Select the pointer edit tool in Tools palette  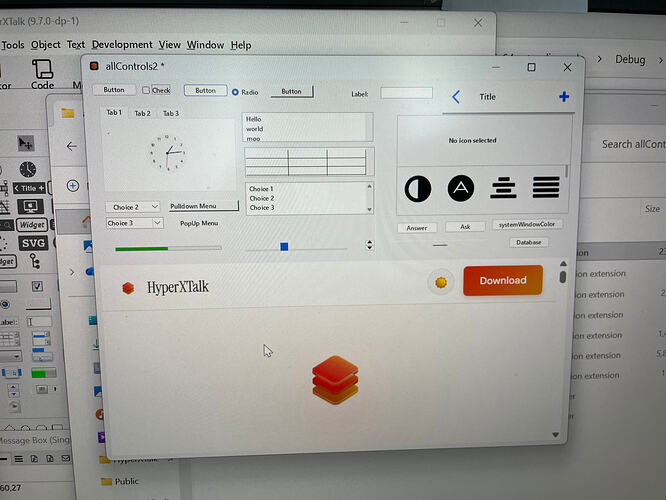pyautogui.click(x=25, y=144)
